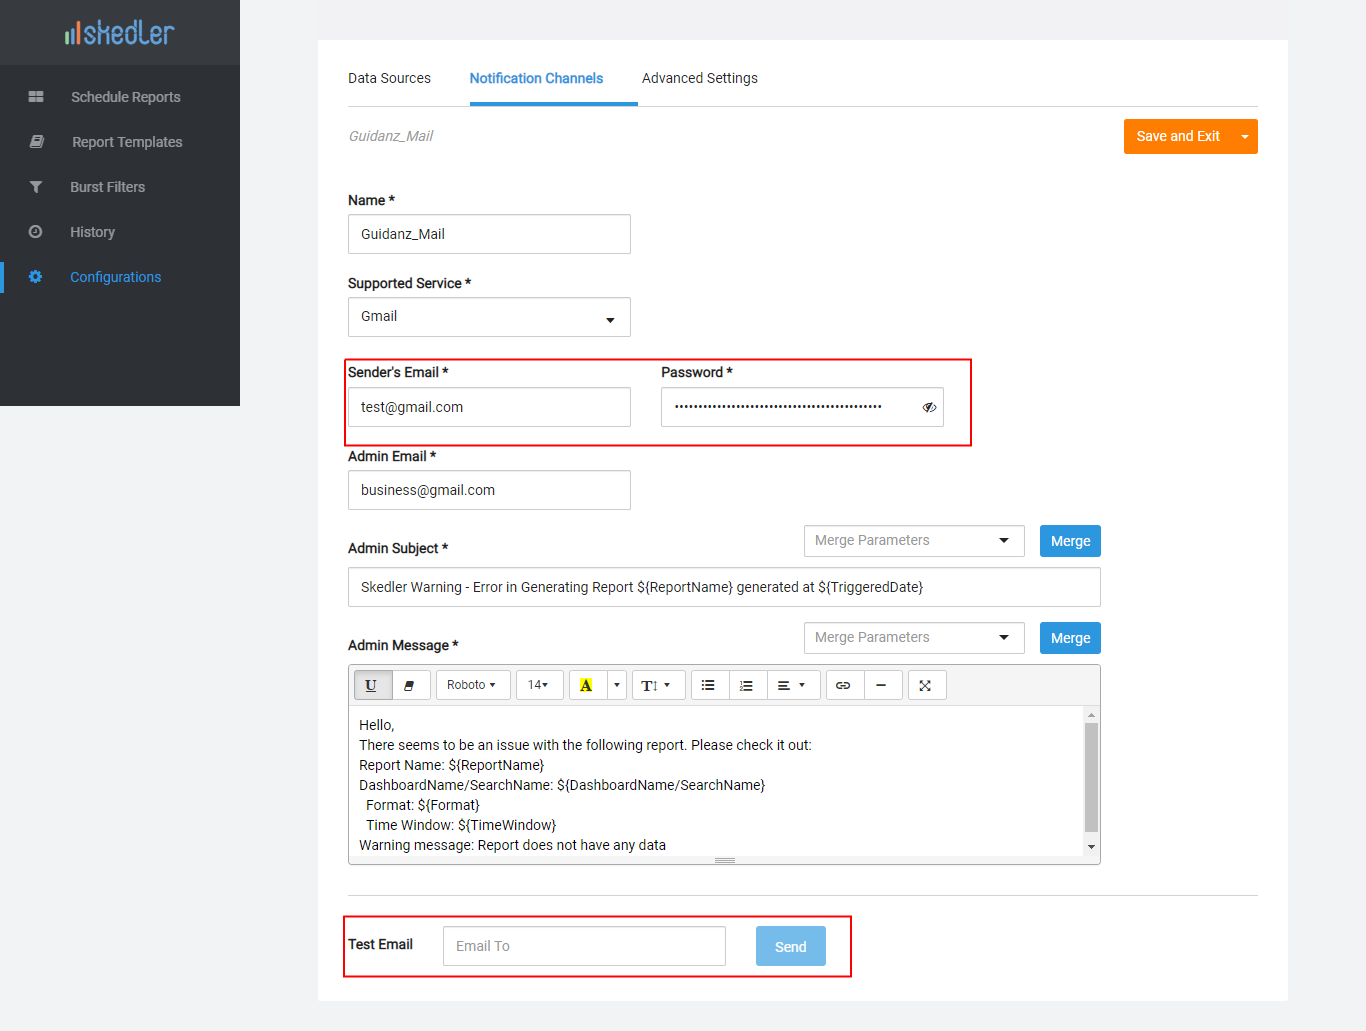Select the Notification Channels tab
1366x1031 pixels.
(536, 78)
